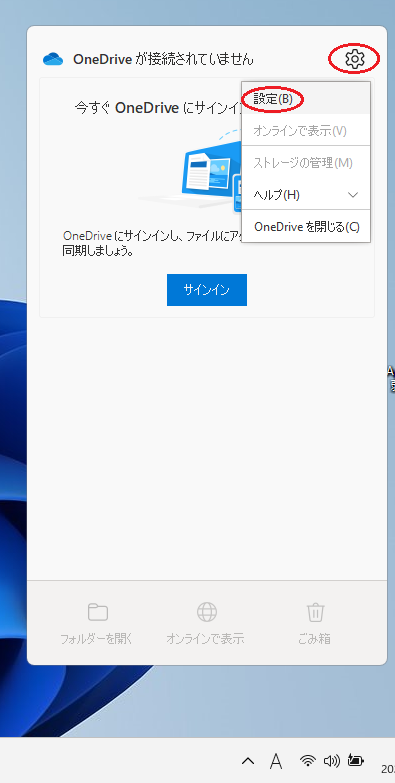
Task: Click the 今すぐ OneDrive にサインイン heading
Action: [x=158, y=108]
